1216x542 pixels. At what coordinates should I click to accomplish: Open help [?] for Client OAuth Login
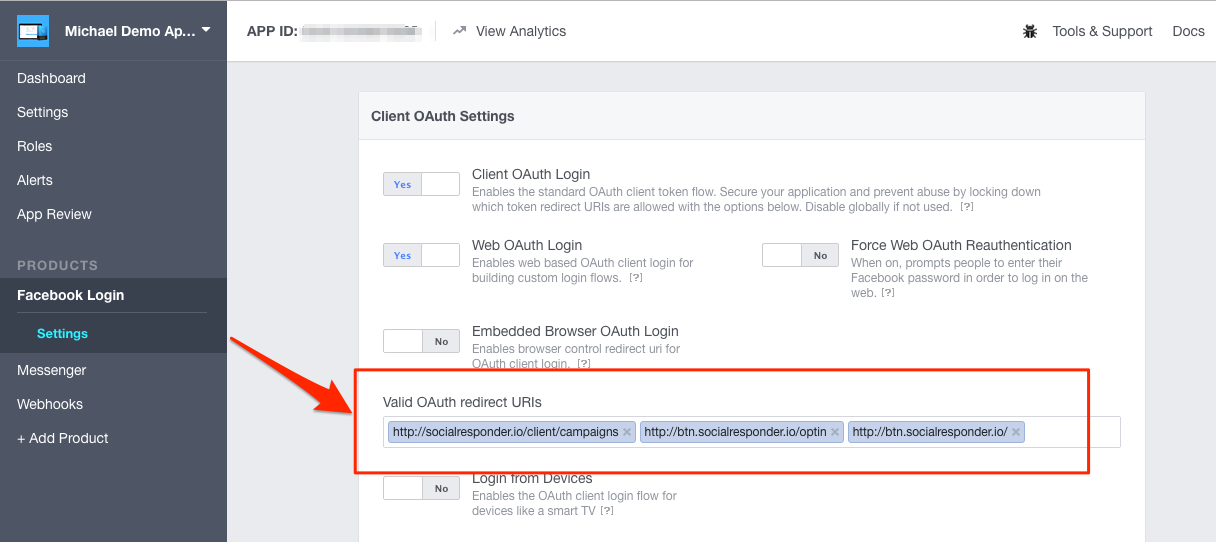click(x=966, y=207)
